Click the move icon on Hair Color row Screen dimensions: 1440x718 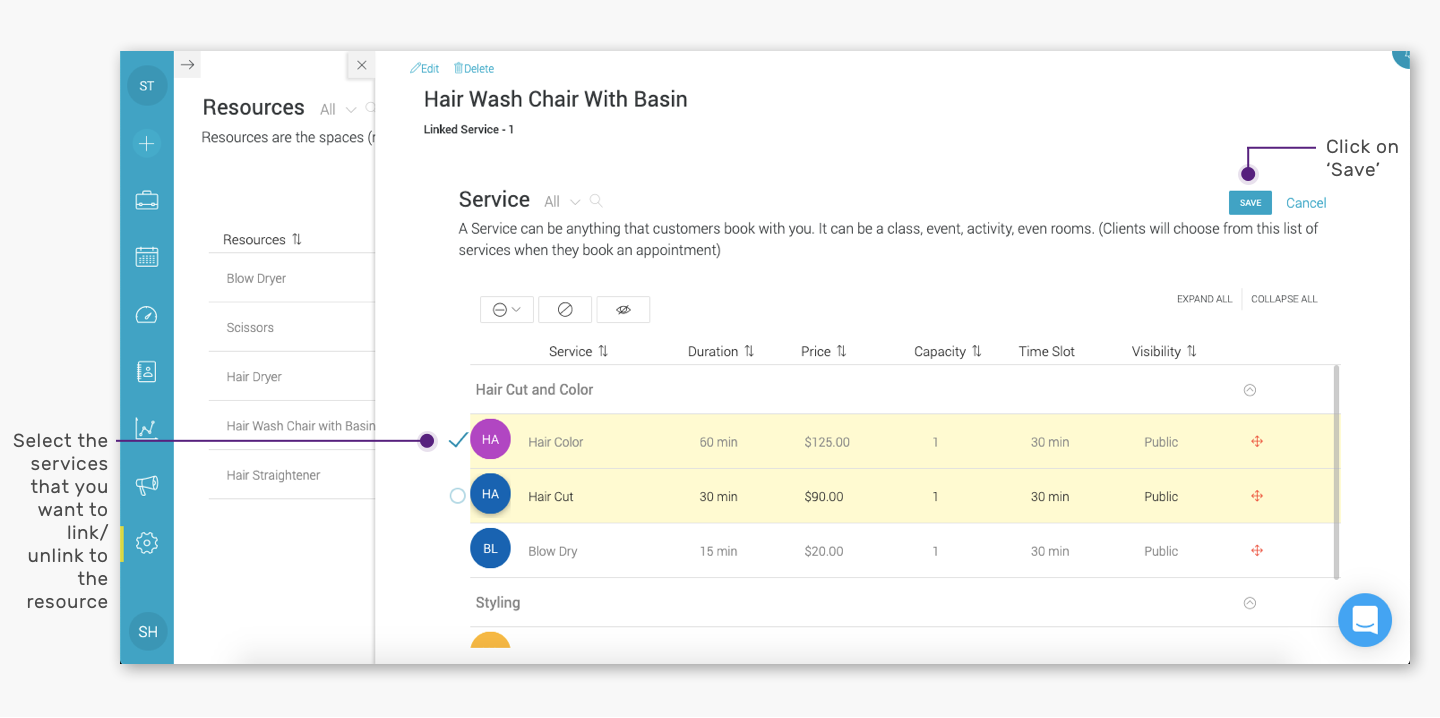[x=1257, y=442]
